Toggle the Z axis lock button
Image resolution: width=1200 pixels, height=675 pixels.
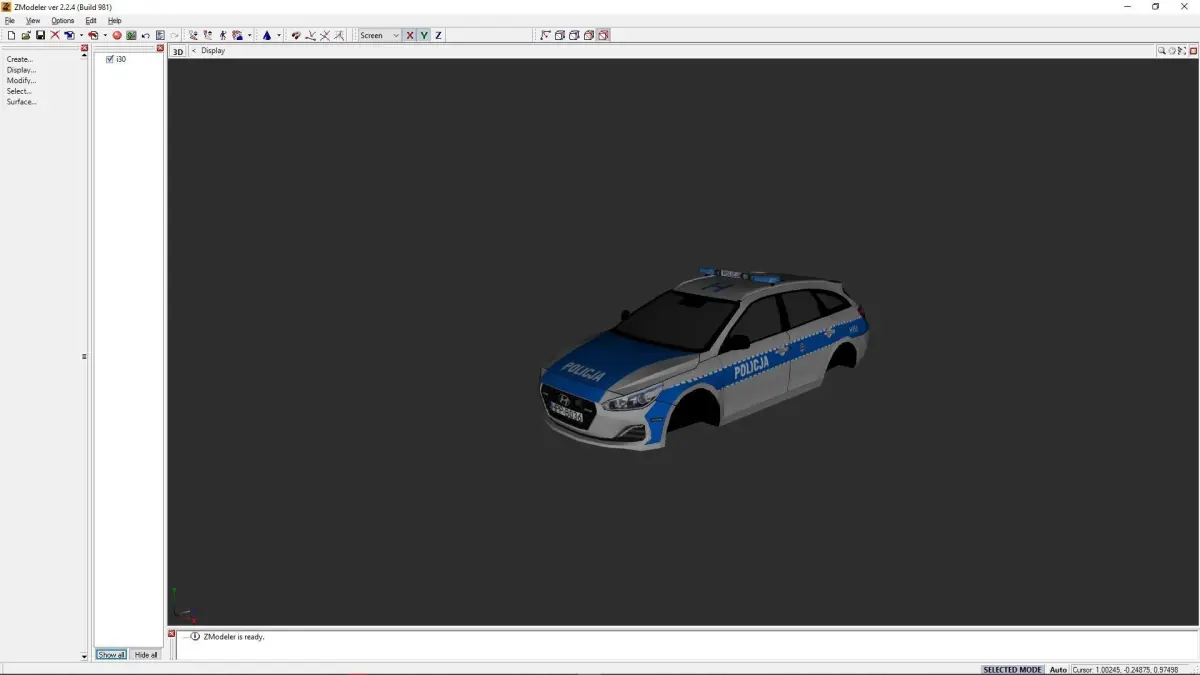[x=438, y=35]
